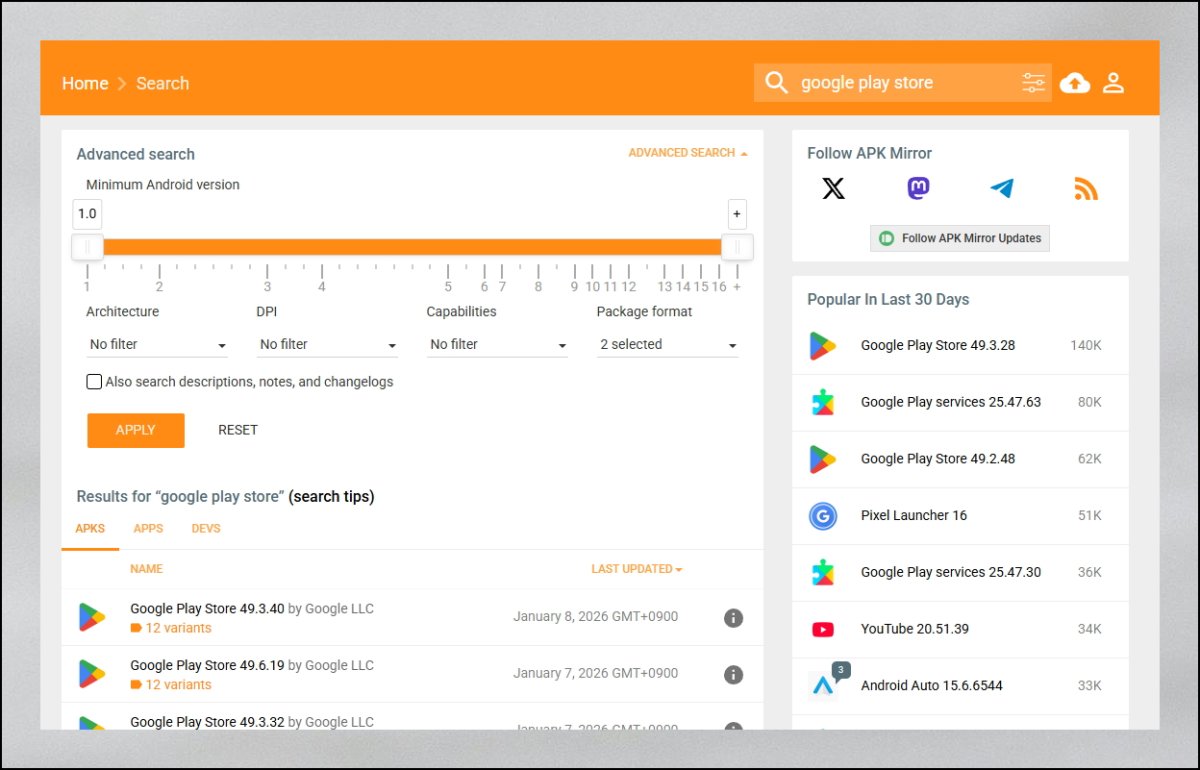Open the Architecture filter dropdown
This screenshot has width=1200, height=770.
(157, 344)
